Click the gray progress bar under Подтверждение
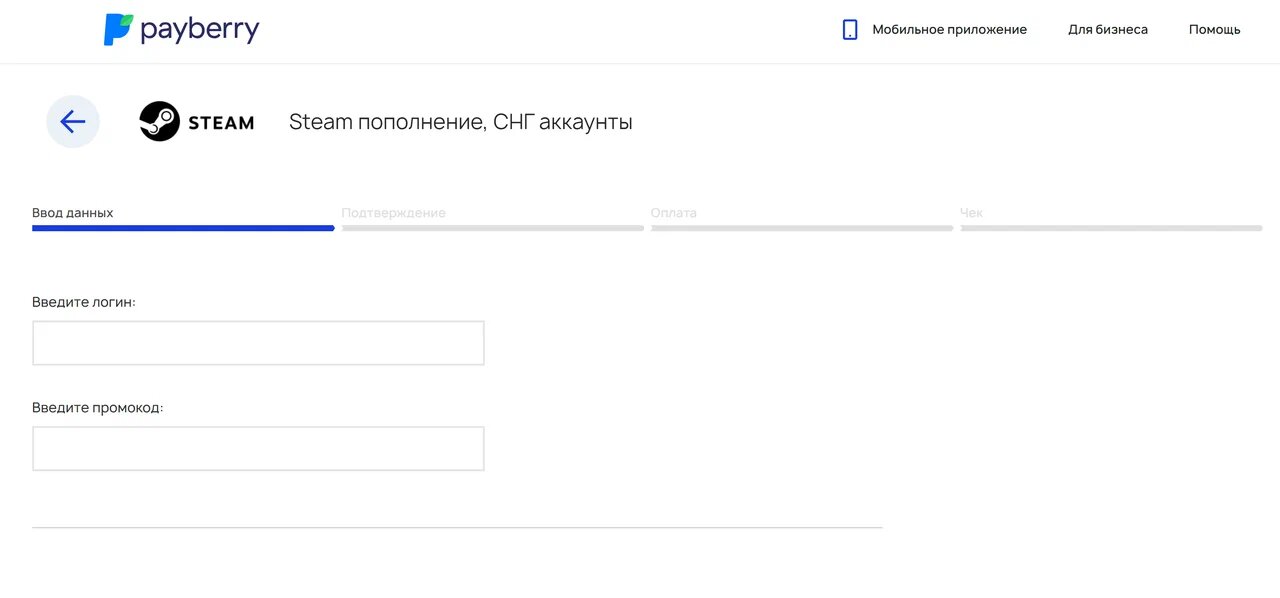This screenshot has width=1280, height=598. [x=492, y=228]
